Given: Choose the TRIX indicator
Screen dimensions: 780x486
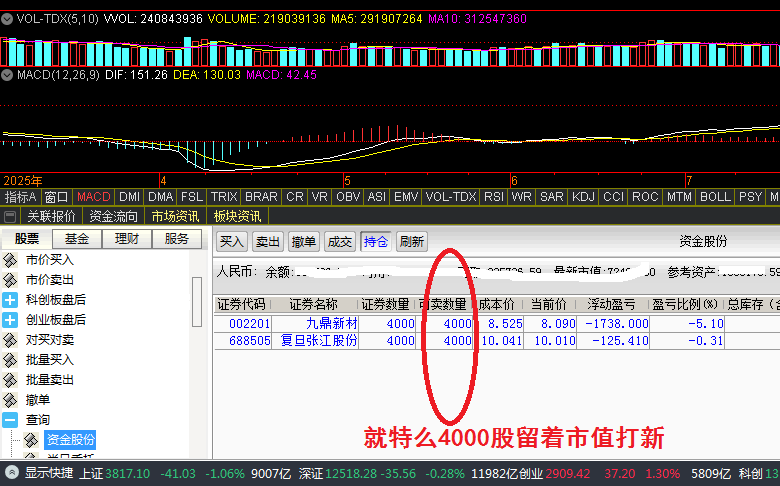Looking at the screenshot, I should 224,197.
